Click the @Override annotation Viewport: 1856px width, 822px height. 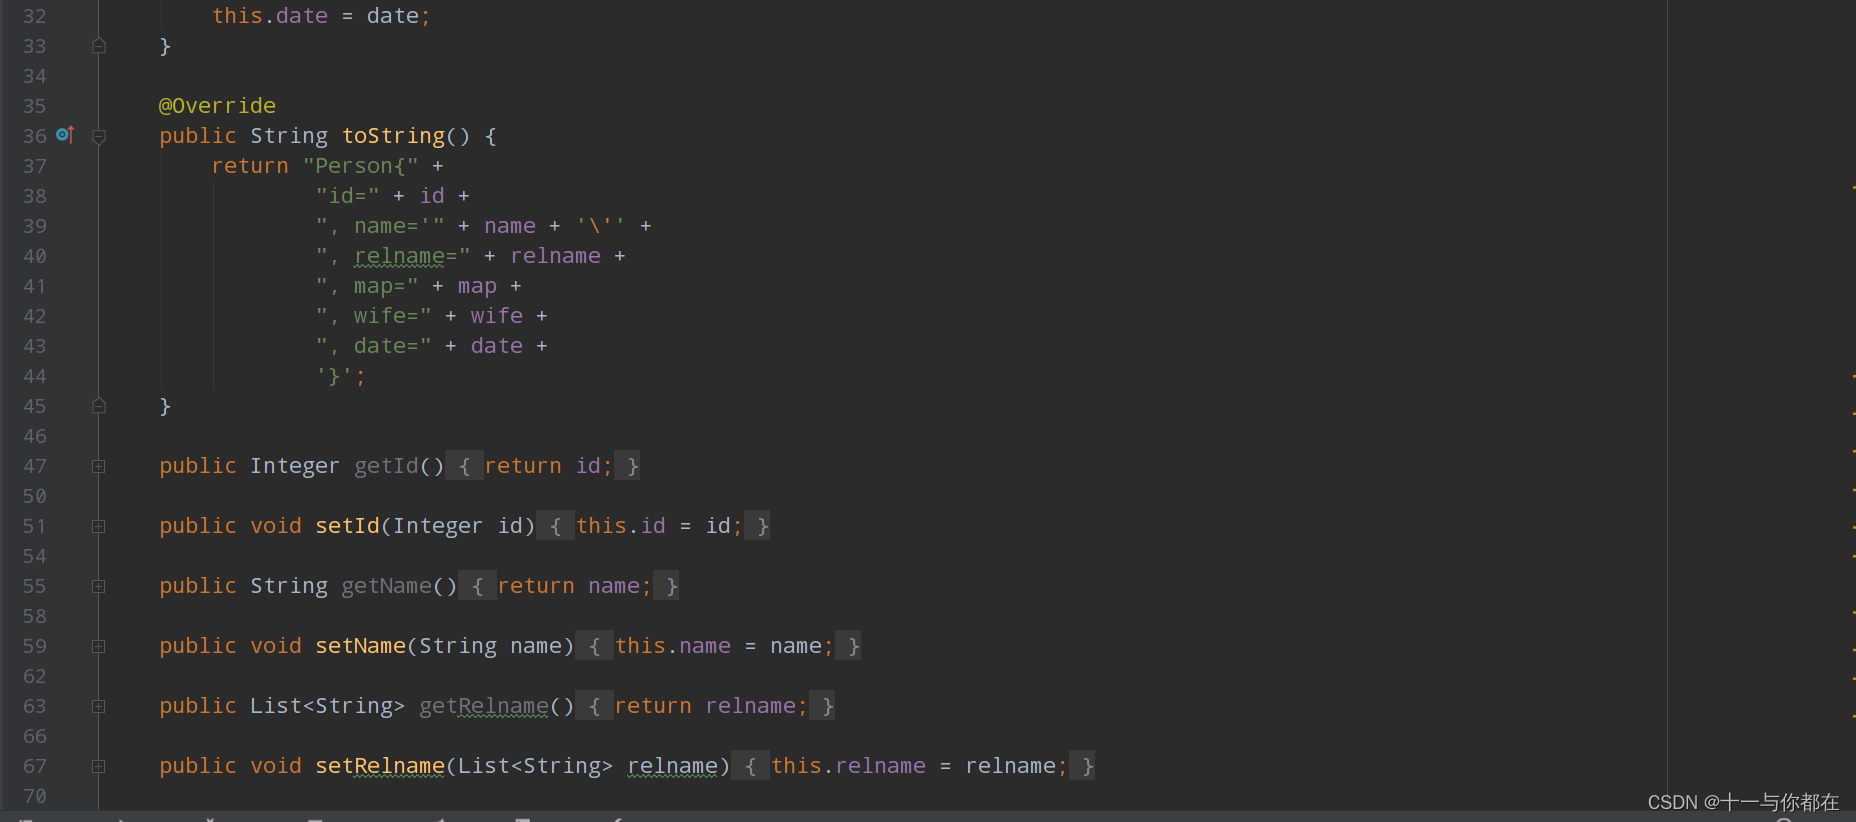(217, 106)
